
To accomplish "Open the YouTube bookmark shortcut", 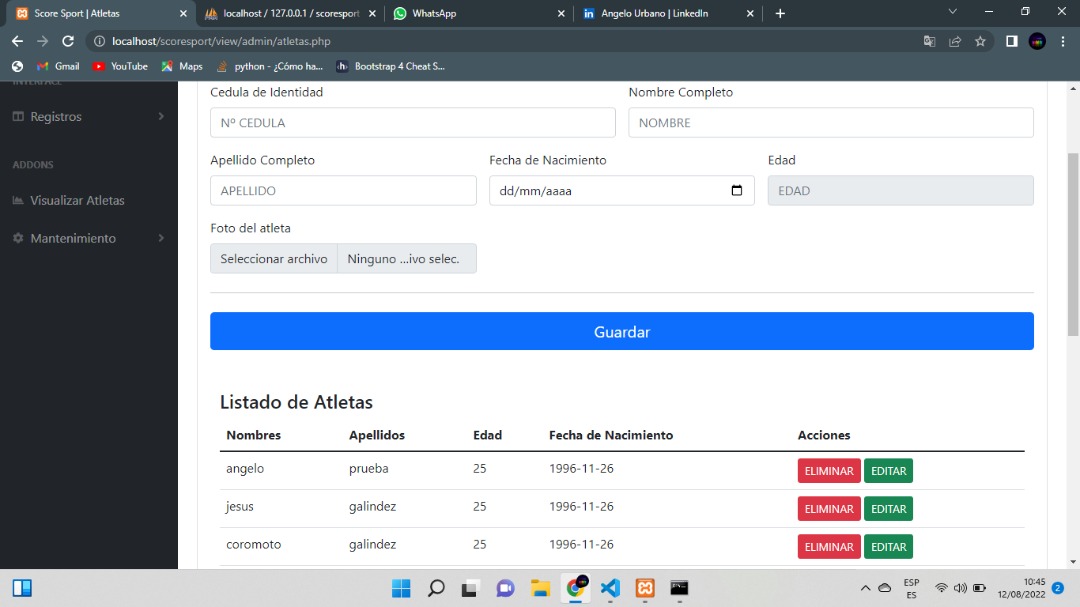I will (x=120, y=66).
